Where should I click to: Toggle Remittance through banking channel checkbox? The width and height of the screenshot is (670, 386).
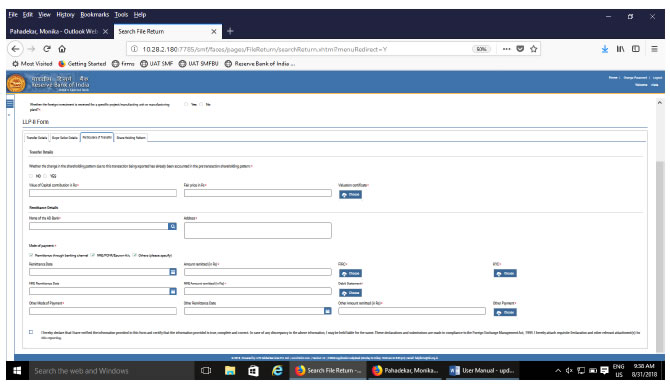[31, 255]
